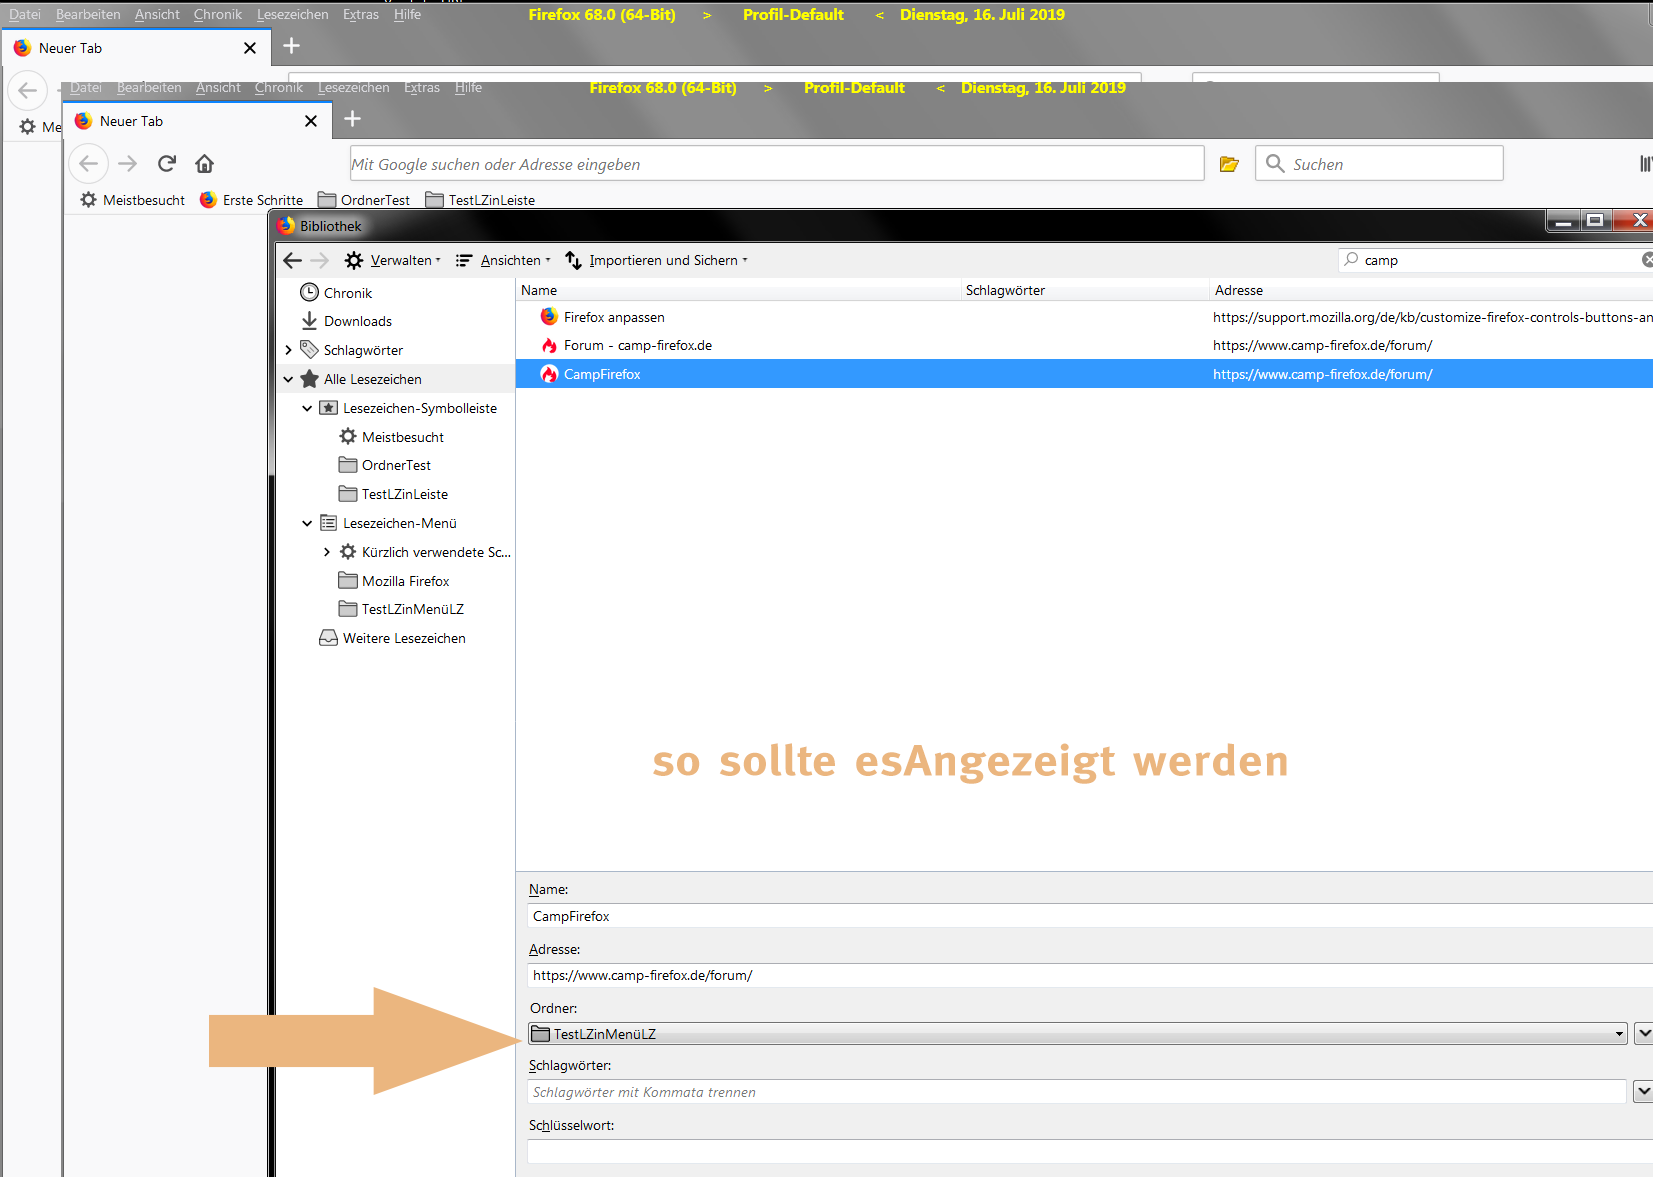The image size is (1653, 1177).
Task: Open Meistbesucht on the bookmarks toolbar
Action: (132, 200)
